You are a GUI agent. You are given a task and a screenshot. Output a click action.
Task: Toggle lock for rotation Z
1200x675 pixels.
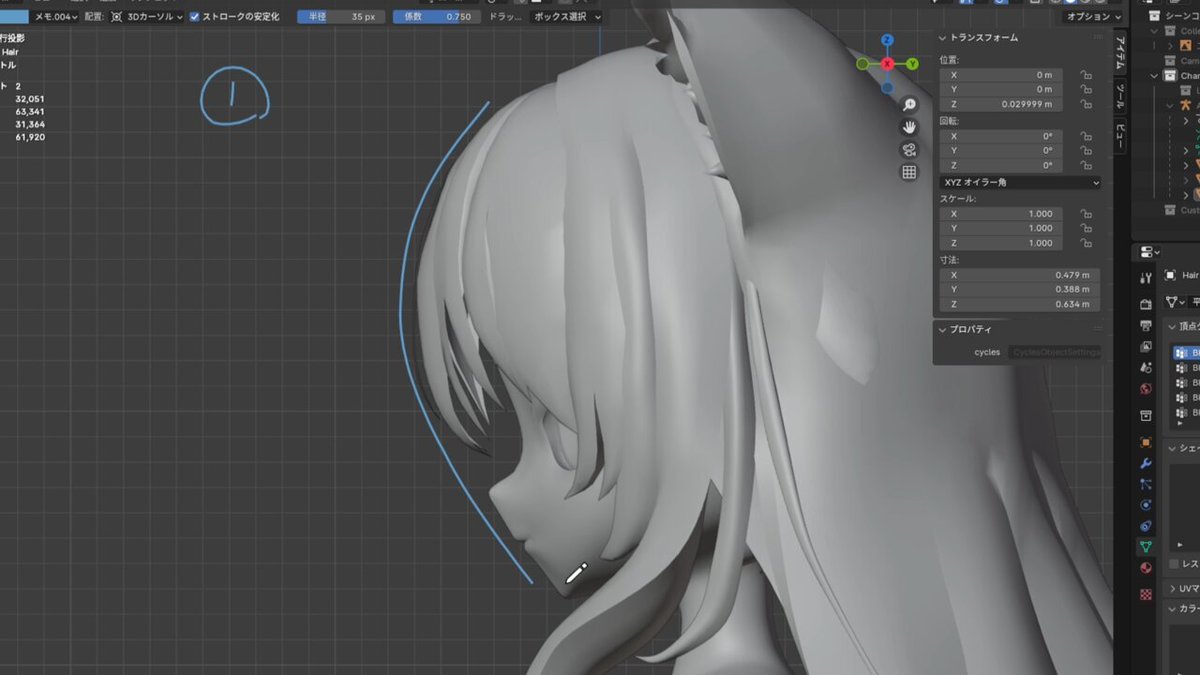click(x=1086, y=165)
